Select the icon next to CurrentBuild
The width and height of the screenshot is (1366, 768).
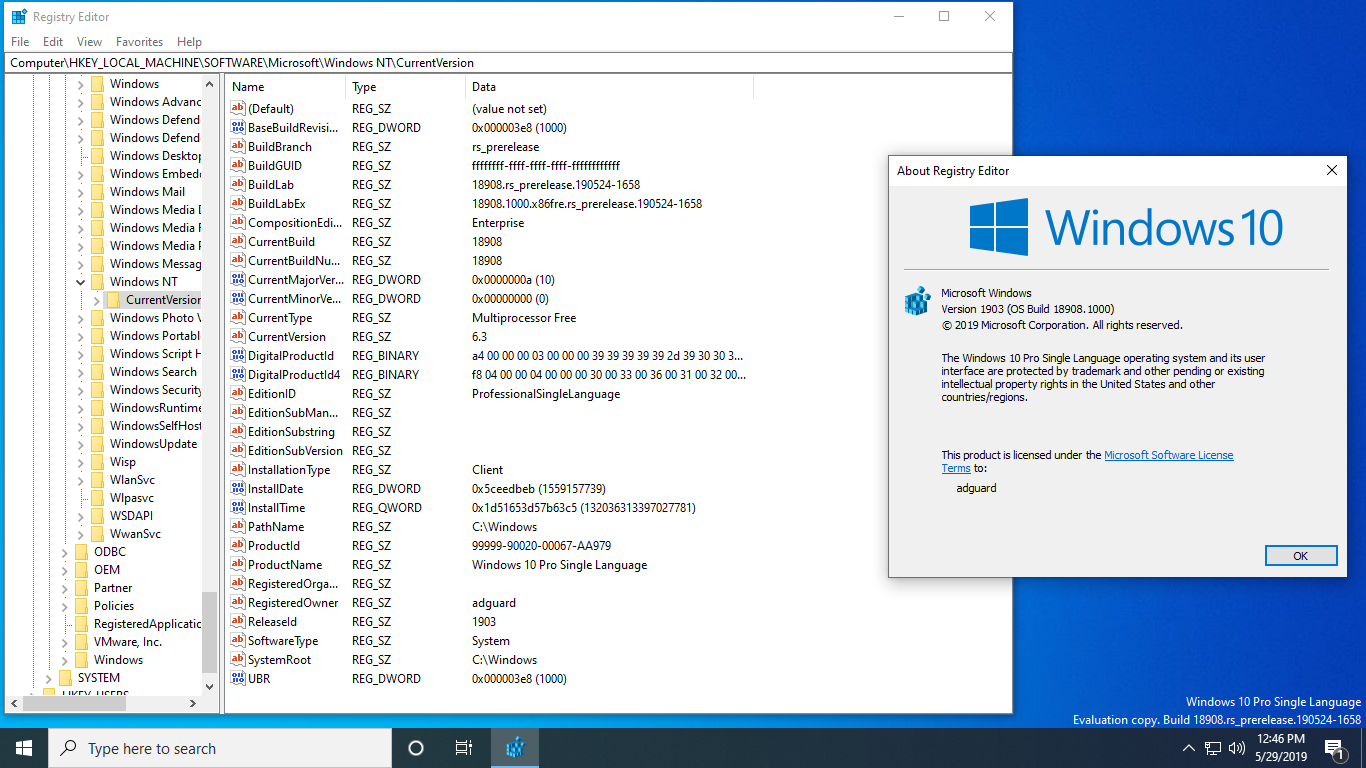click(238, 241)
